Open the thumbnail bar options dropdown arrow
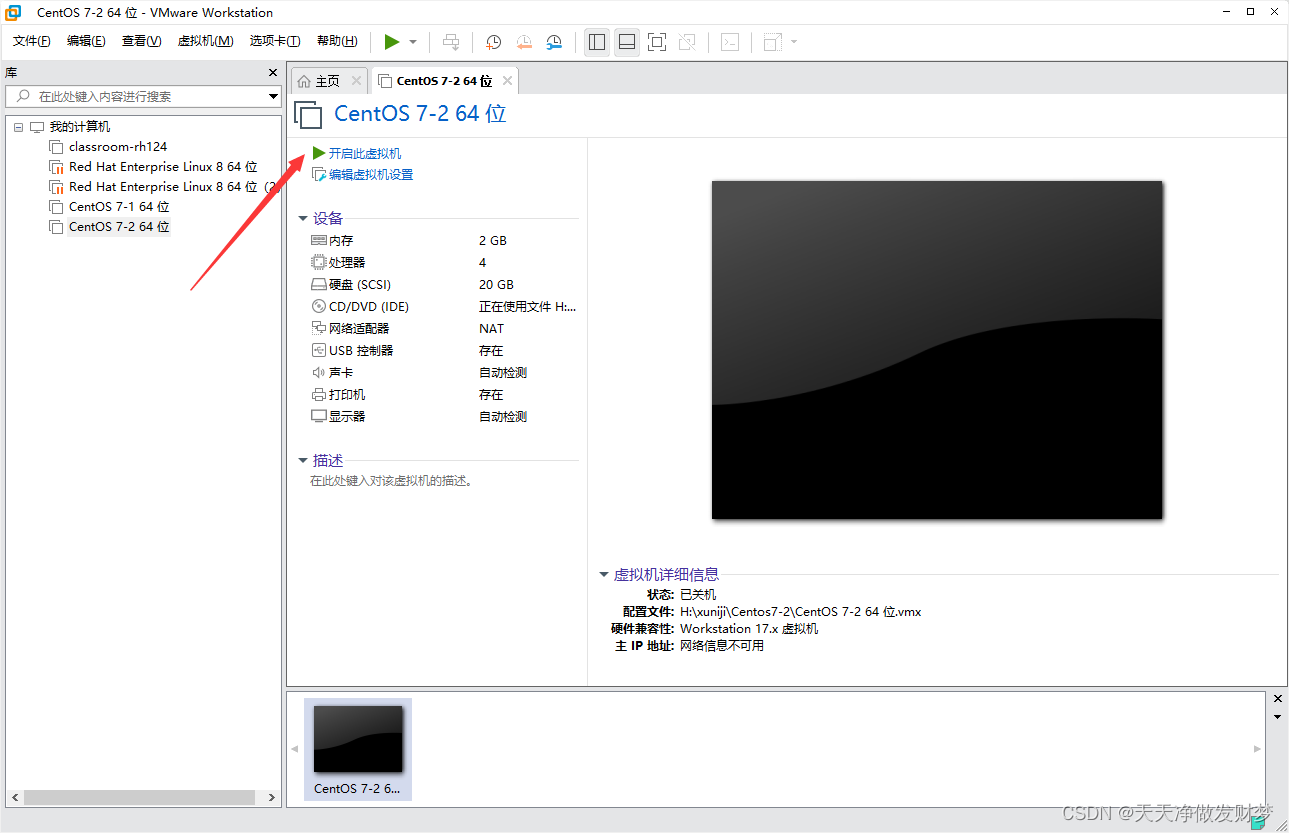Viewport: 1289px width, 833px height. 1278,717
